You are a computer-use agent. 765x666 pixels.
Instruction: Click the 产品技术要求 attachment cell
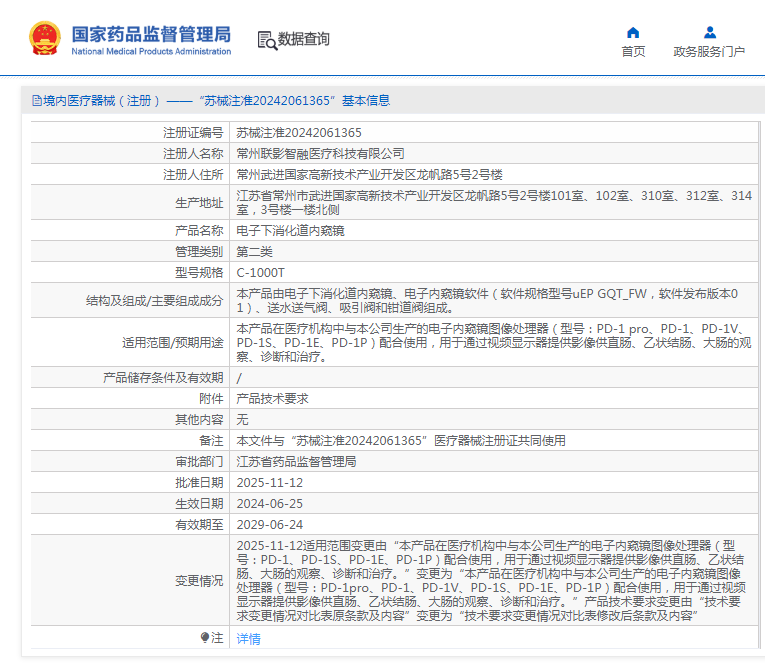pyautogui.click(x=272, y=398)
